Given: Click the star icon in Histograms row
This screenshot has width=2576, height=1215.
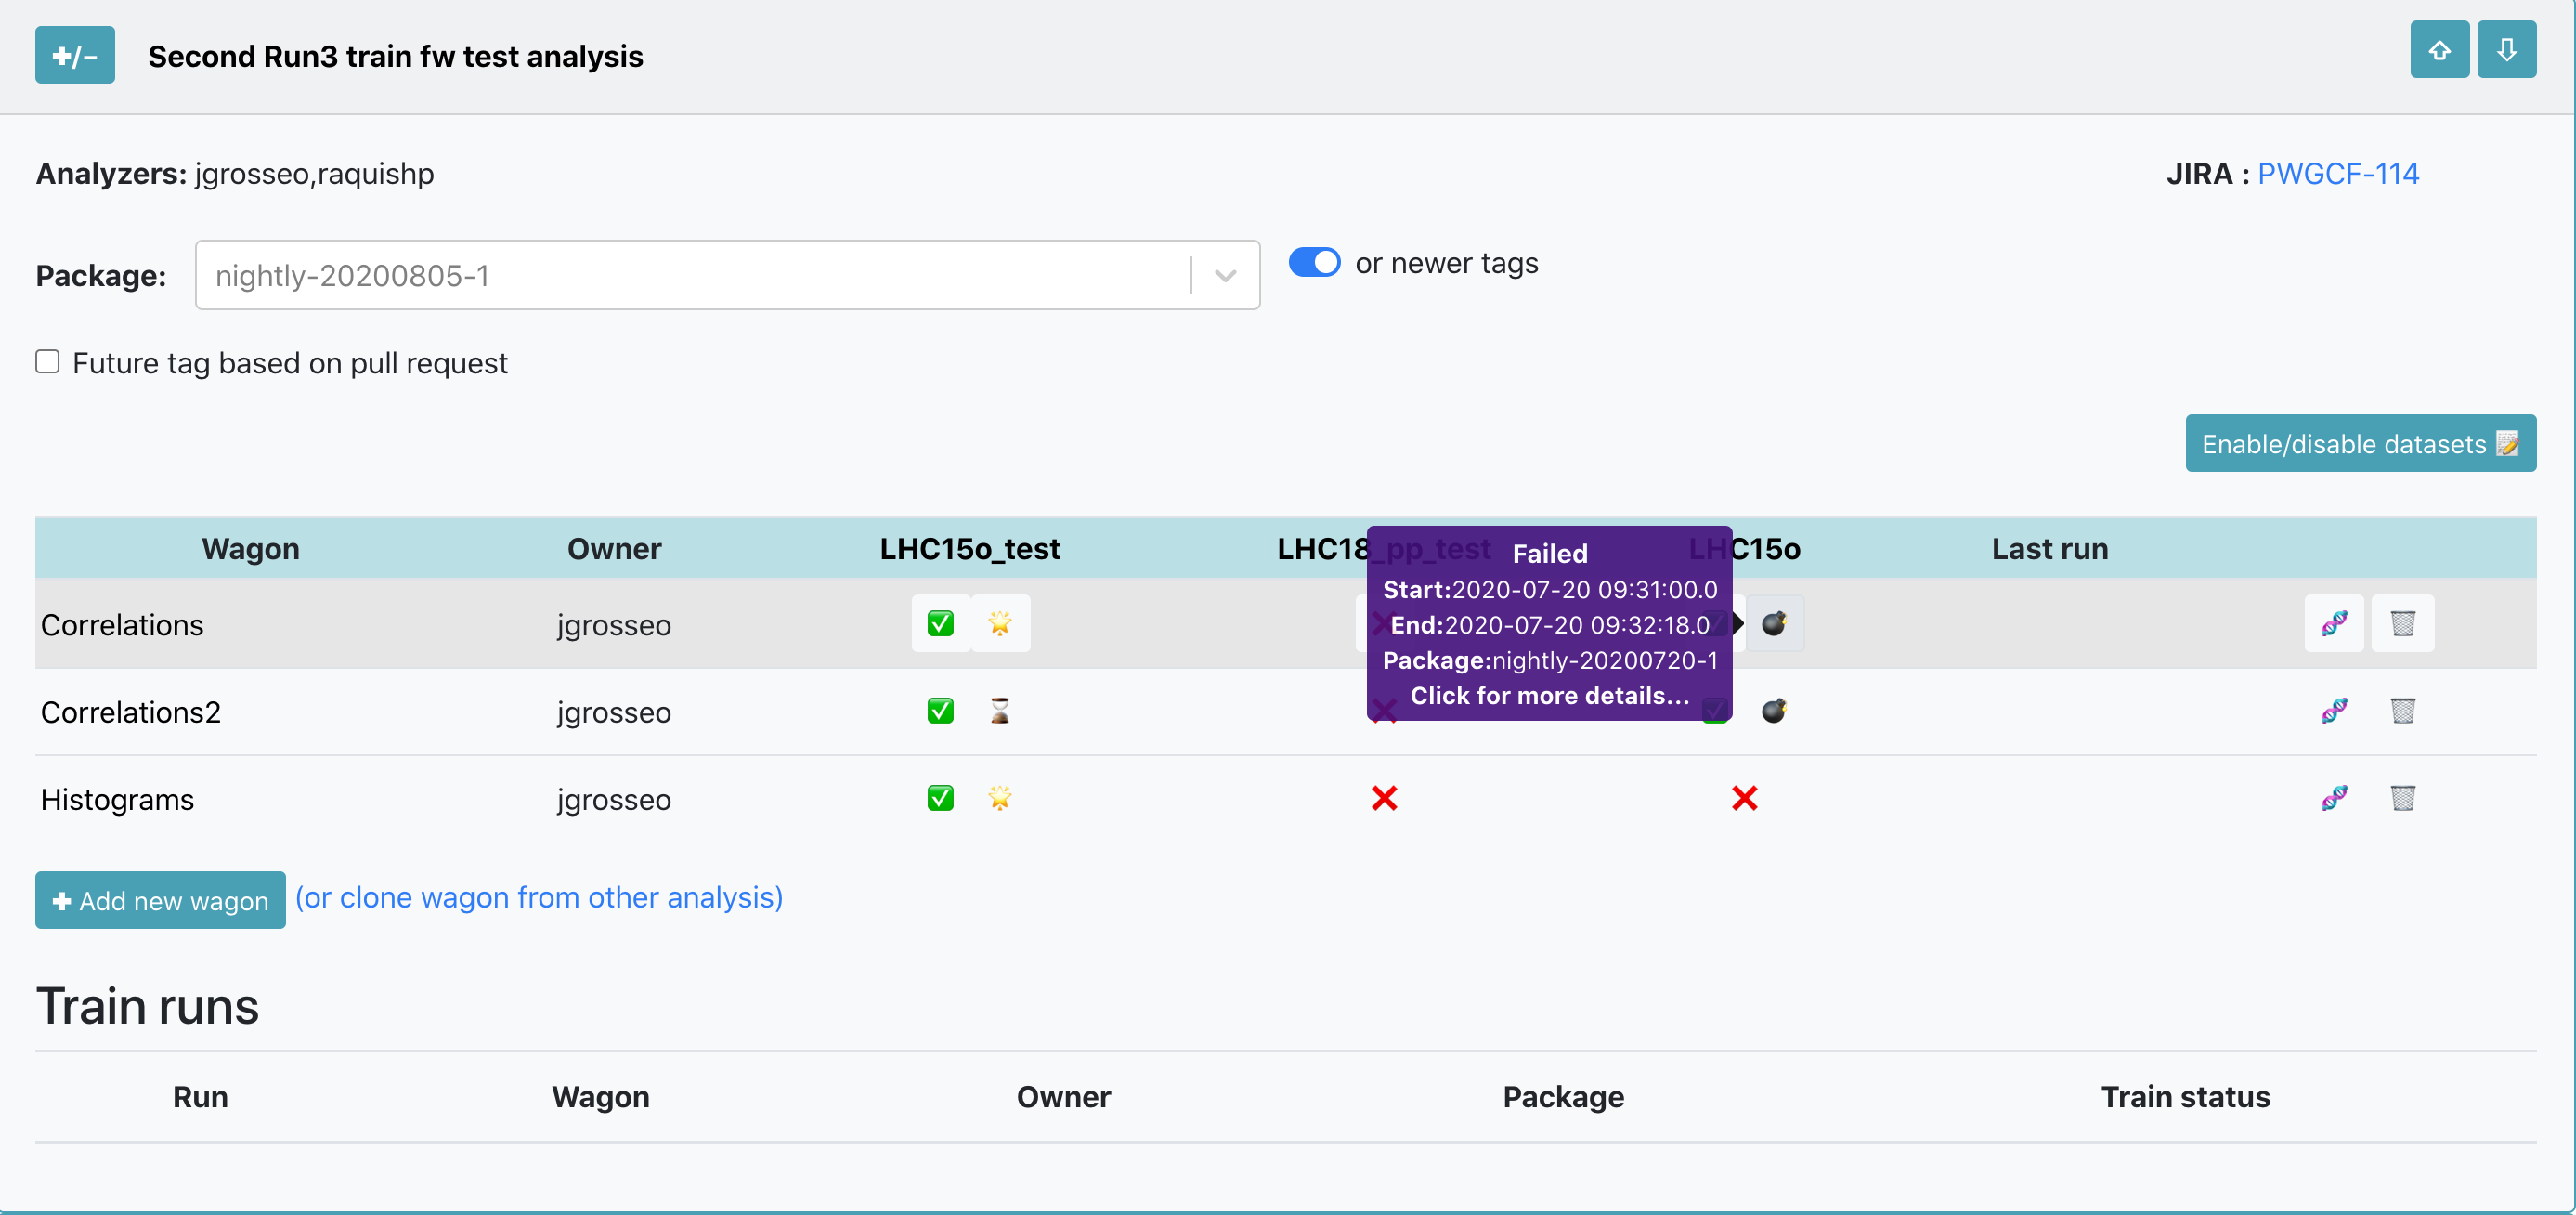Looking at the screenshot, I should [x=999, y=798].
